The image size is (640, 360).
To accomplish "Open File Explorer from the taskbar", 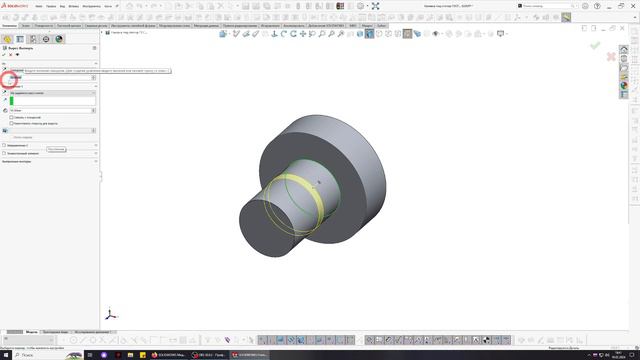I will coord(130,355).
